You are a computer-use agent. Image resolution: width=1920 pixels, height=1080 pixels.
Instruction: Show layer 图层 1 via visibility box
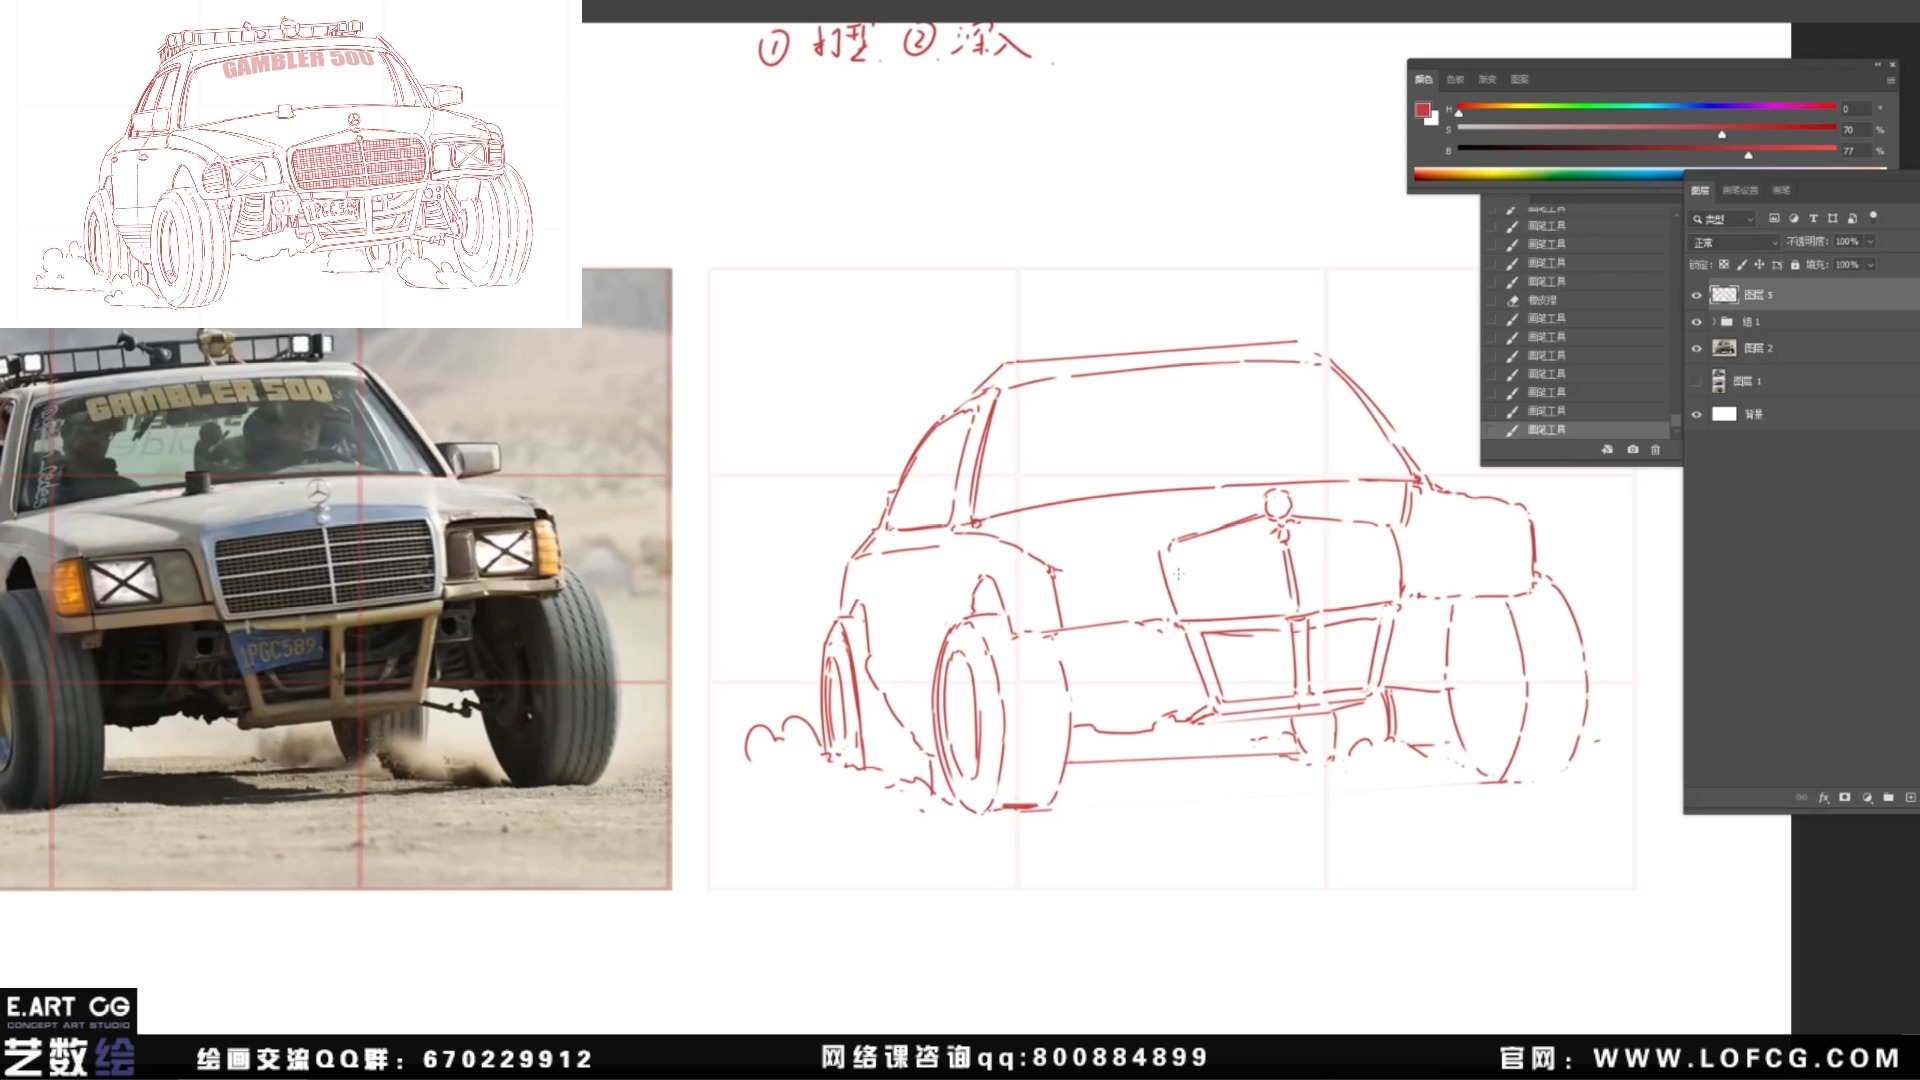(1696, 381)
